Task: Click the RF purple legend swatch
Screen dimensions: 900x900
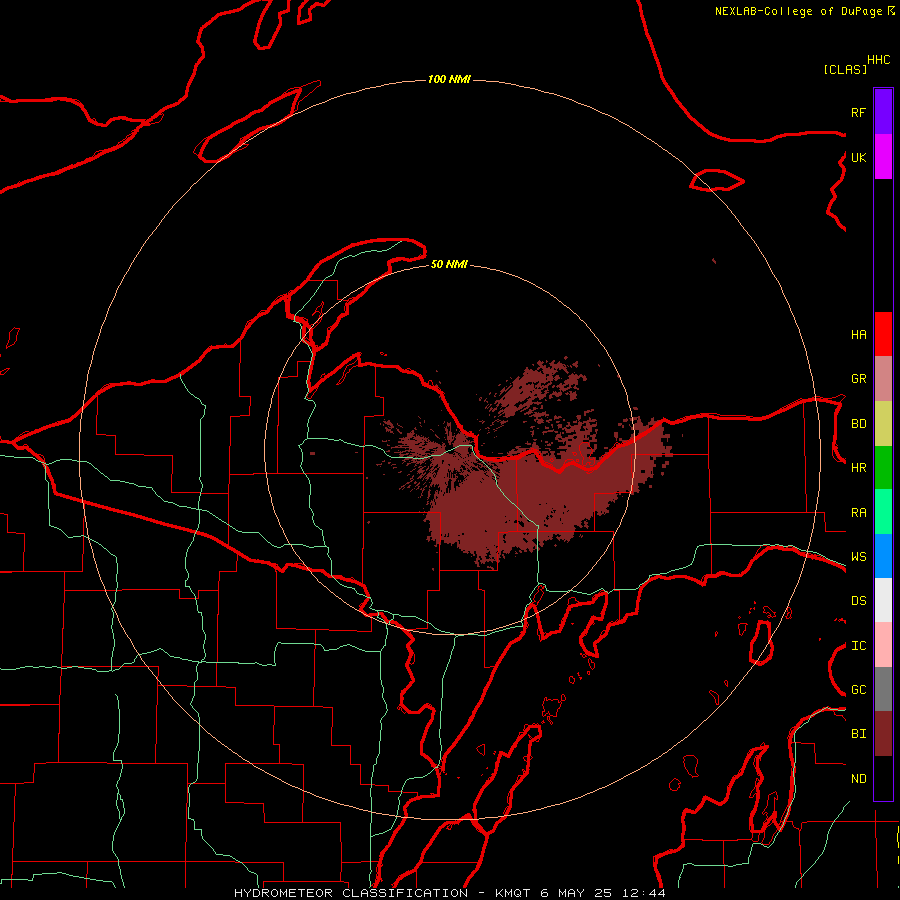Action: click(x=883, y=112)
